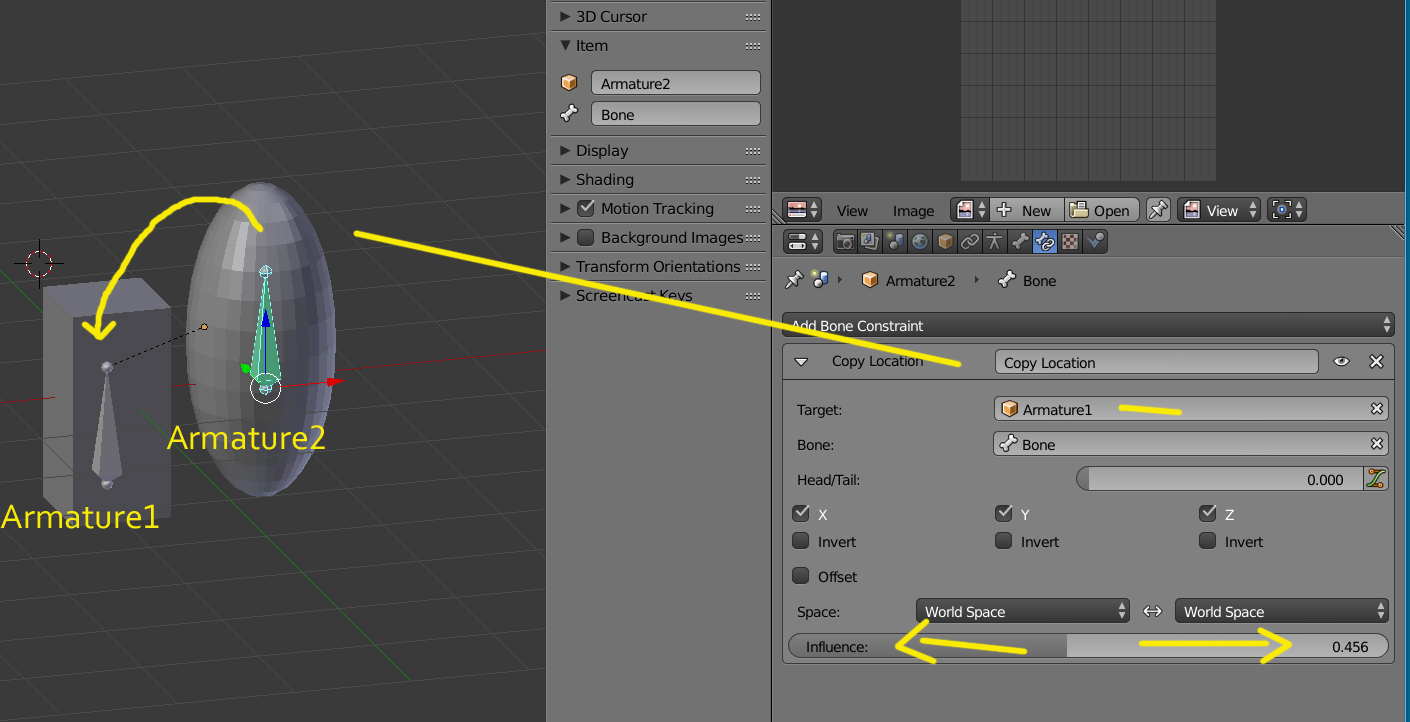1410x722 pixels.
Task: Click the B-Bone icon beside Head/Tail slider
Action: coord(1377,479)
